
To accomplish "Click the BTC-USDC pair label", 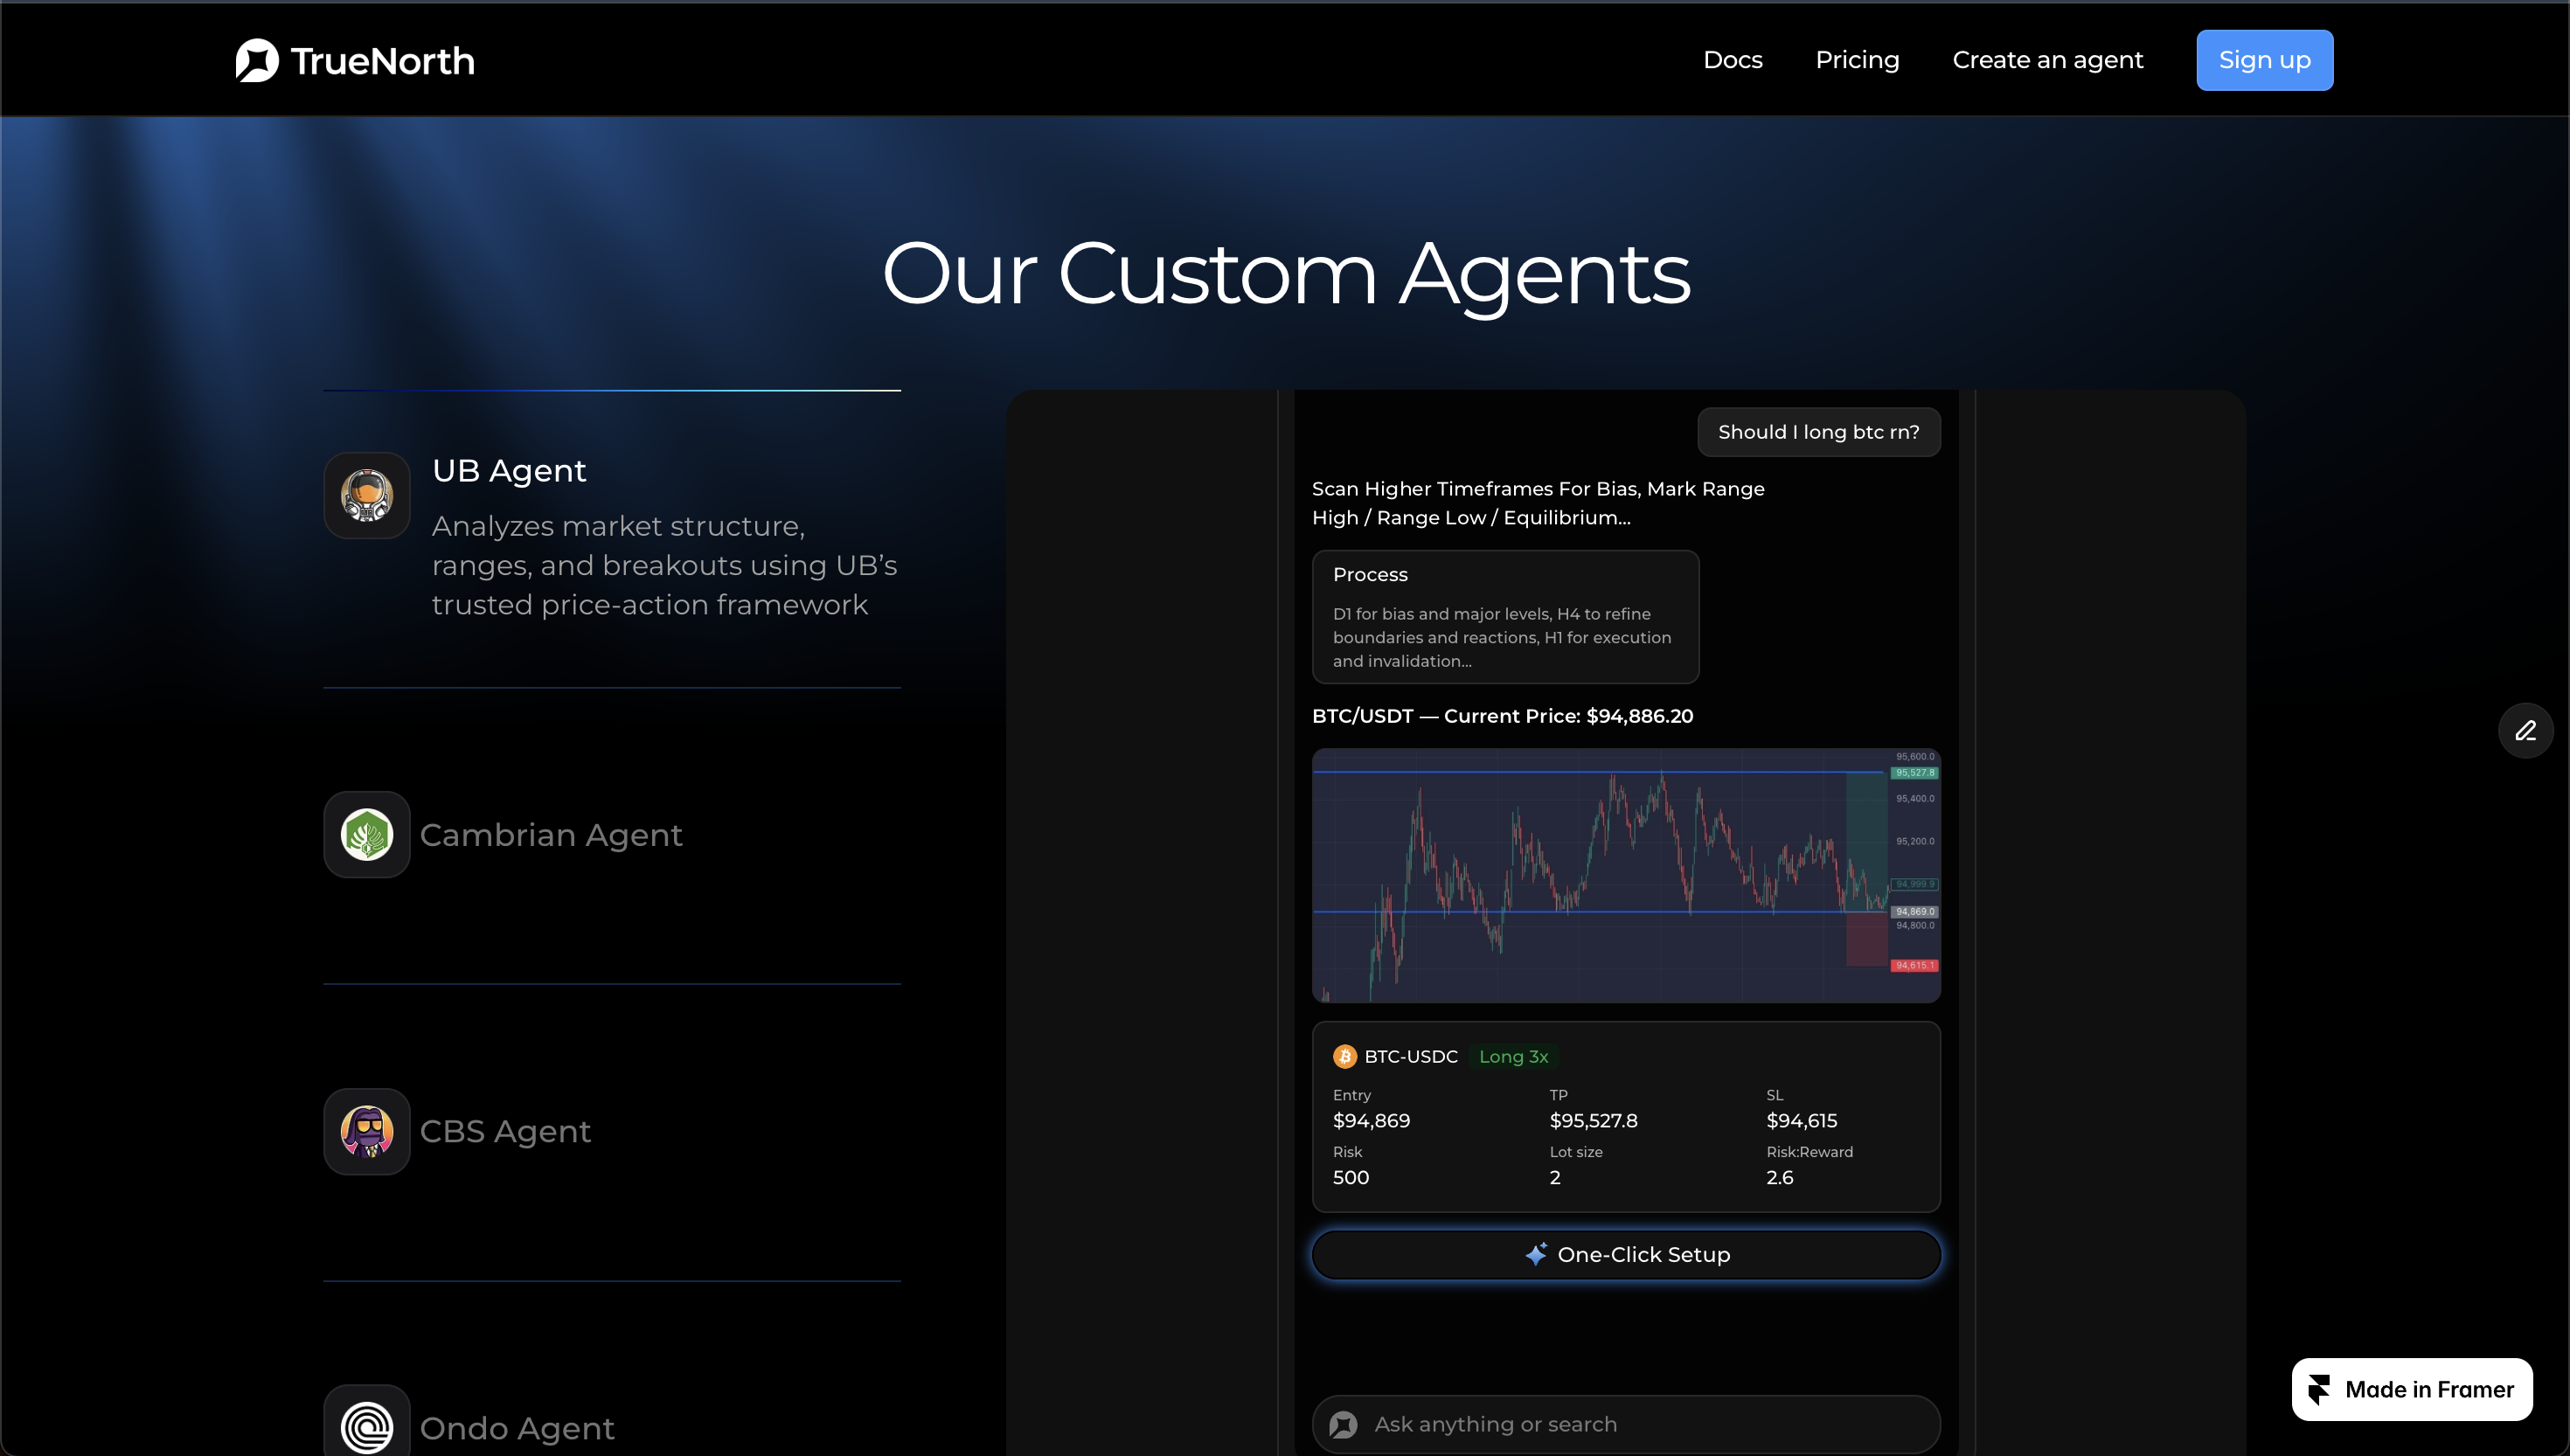I will [x=1410, y=1056].
